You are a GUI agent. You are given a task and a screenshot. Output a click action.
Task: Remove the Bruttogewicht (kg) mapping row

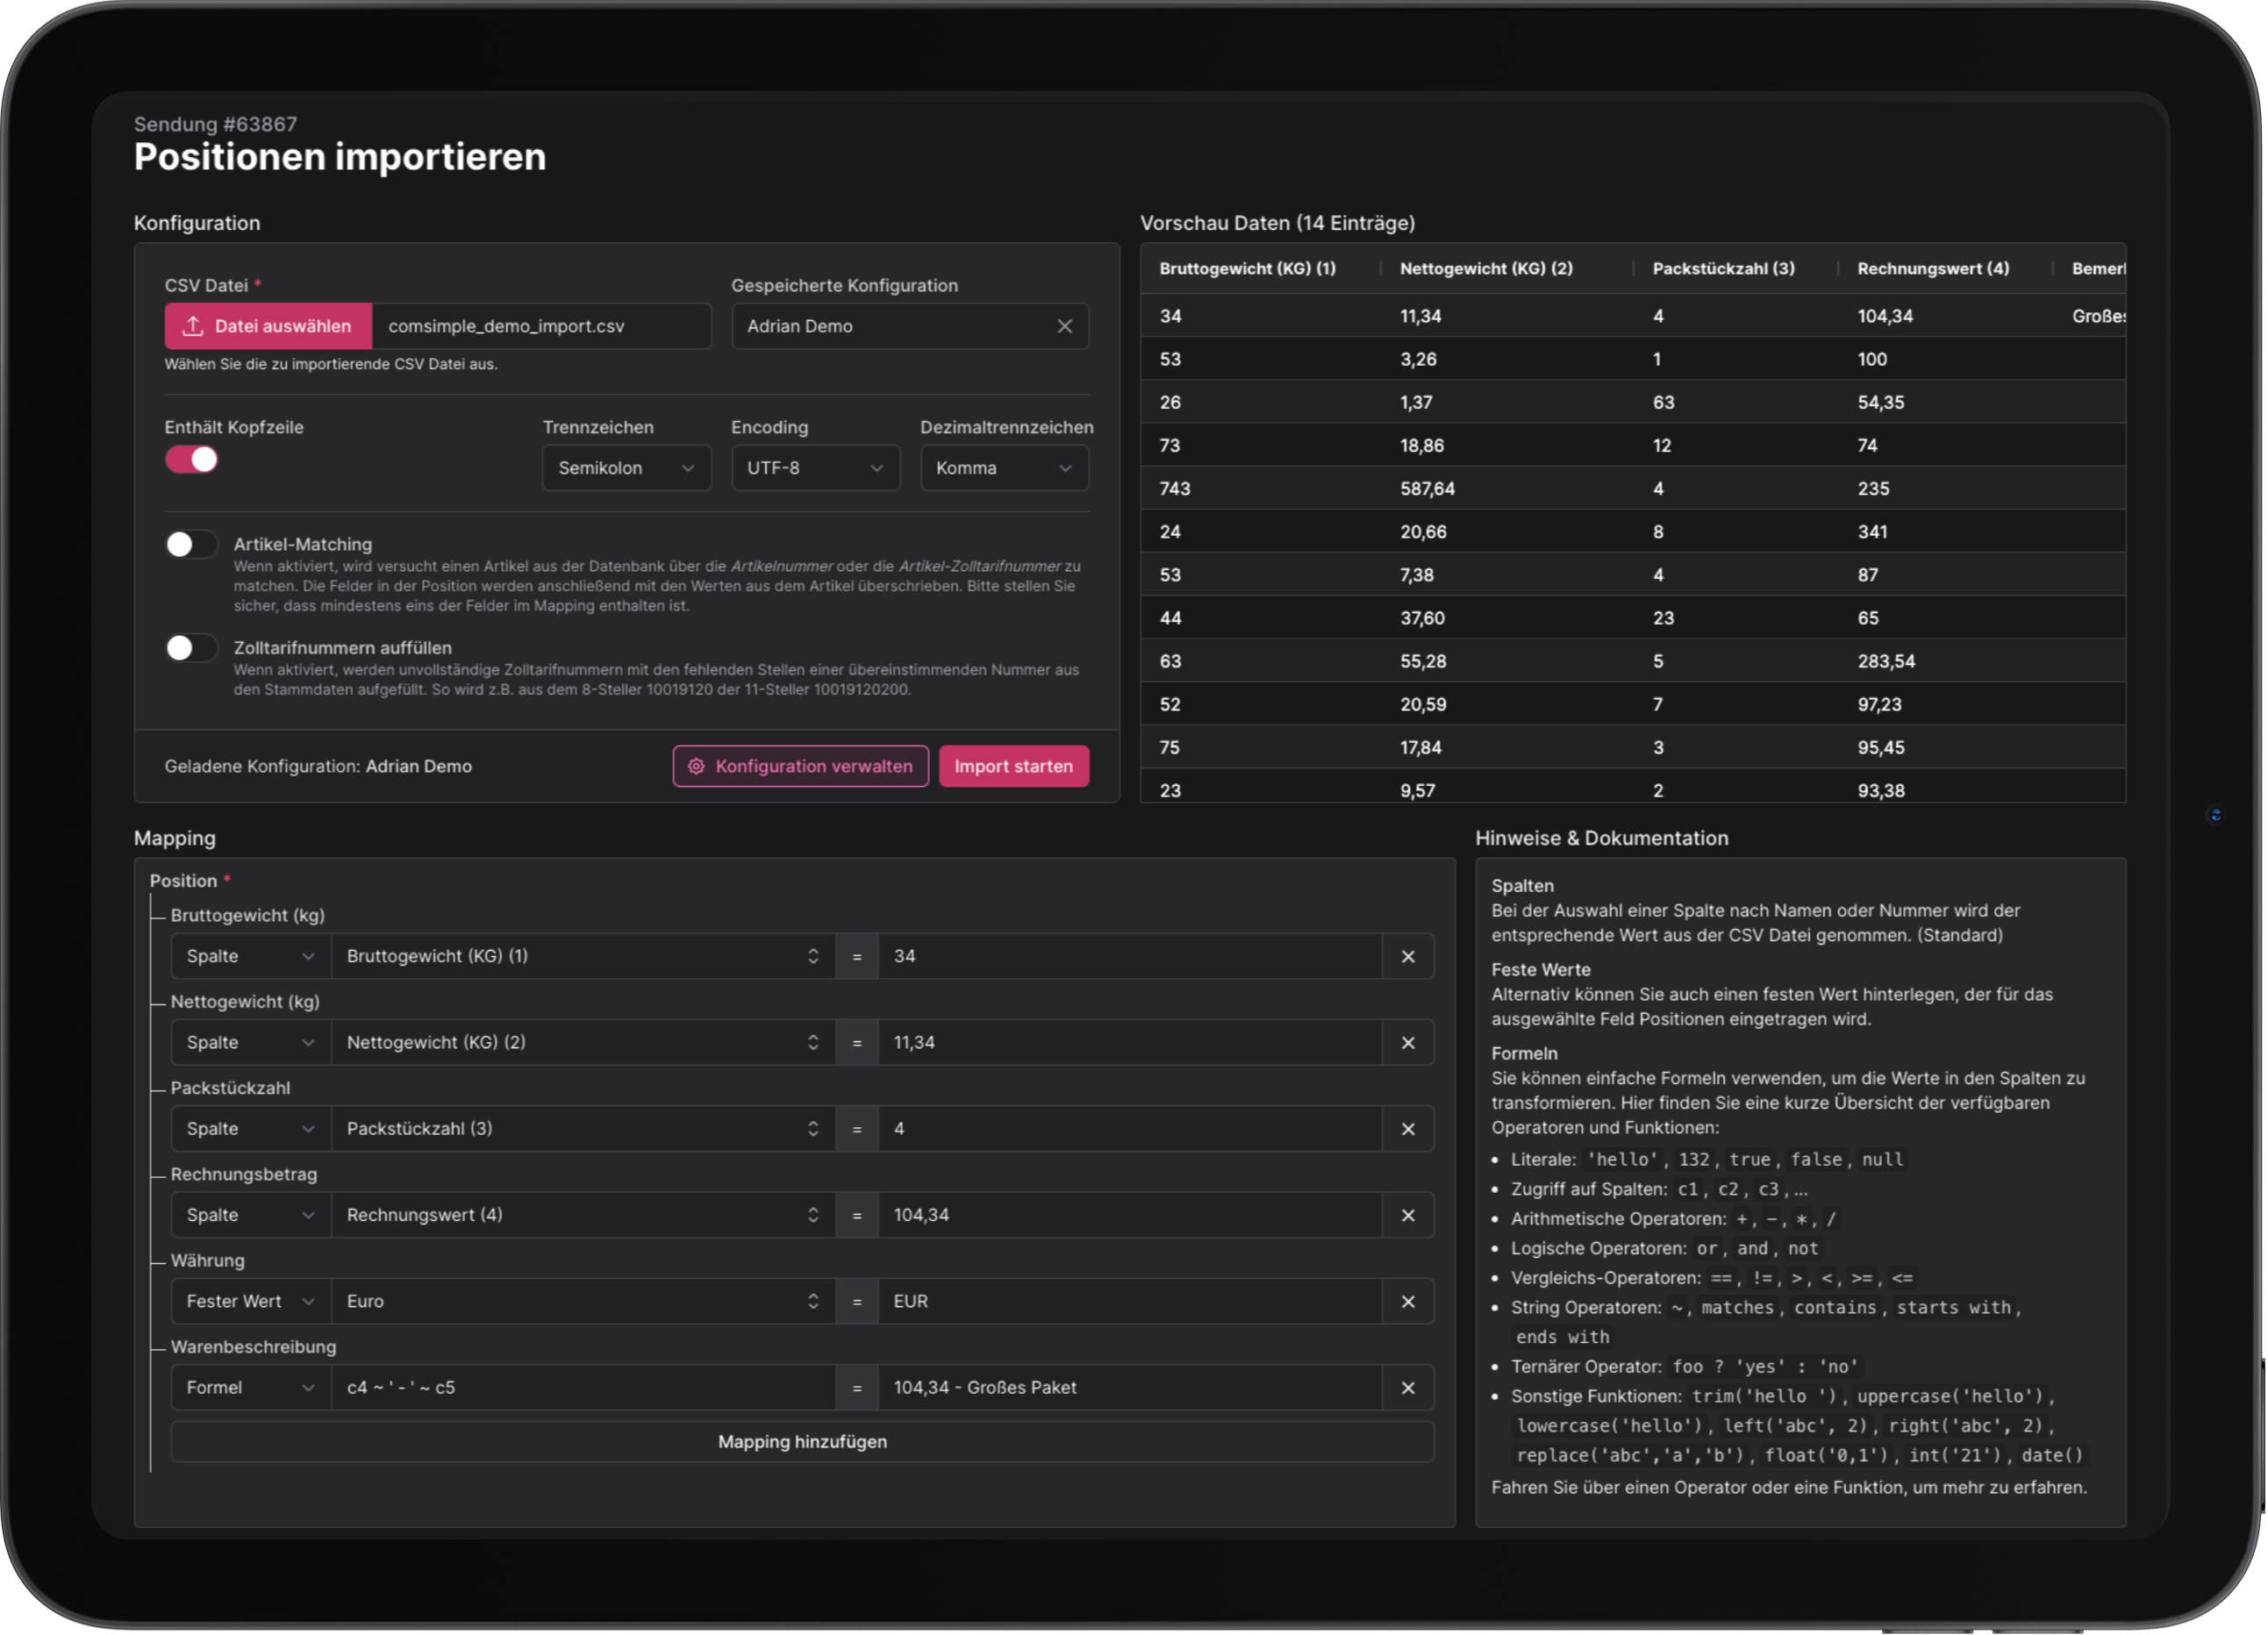(1409, 957)
